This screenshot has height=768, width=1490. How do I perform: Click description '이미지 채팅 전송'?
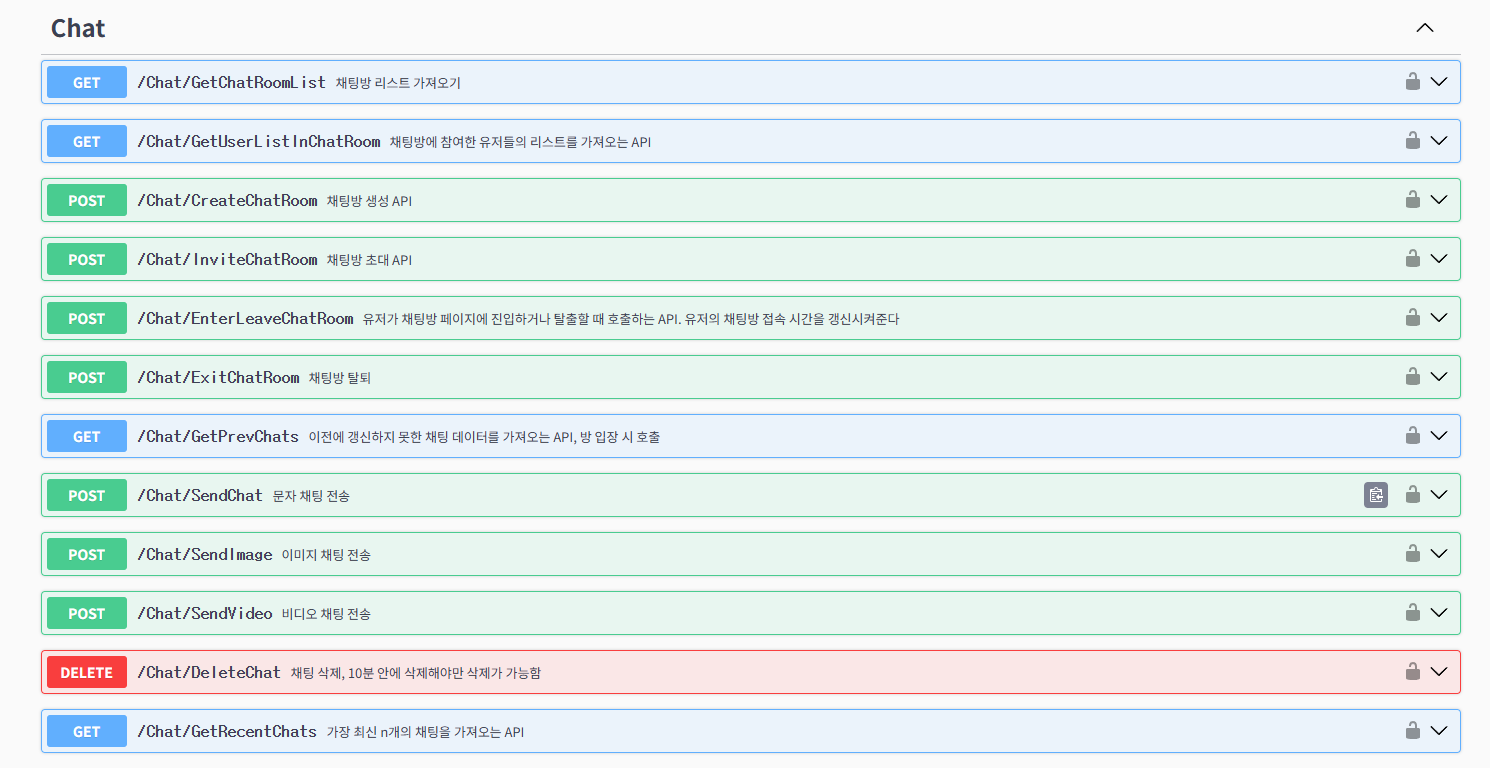point(326,555)
